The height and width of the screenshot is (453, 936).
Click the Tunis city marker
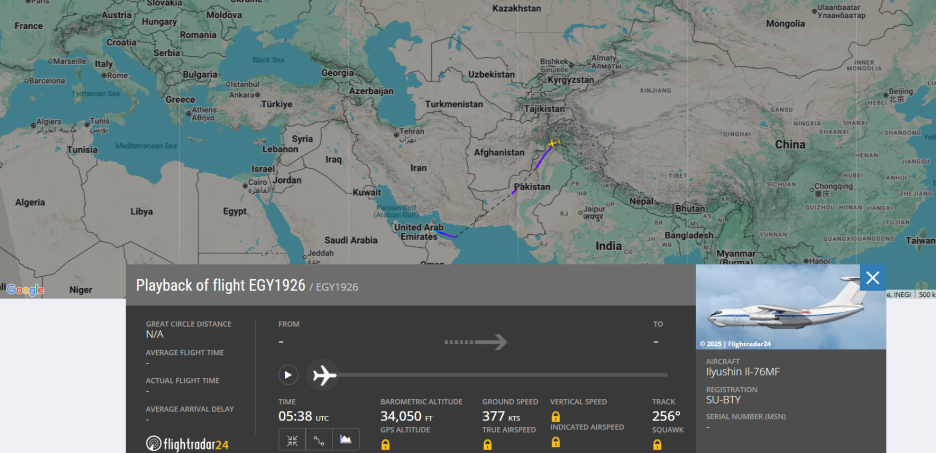(x=87, y=125)
